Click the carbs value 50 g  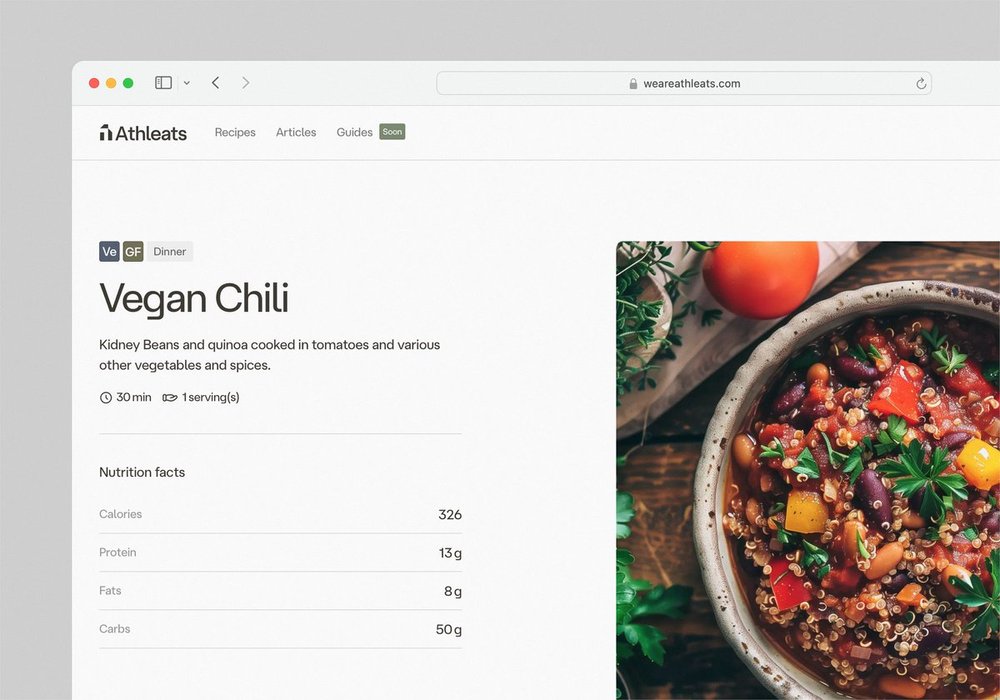click(448, 629)
